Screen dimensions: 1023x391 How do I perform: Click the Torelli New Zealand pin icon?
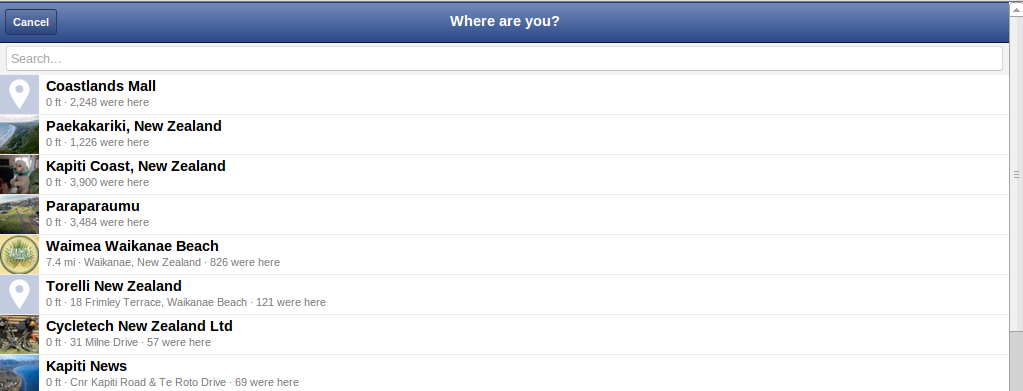coord(20,294)
